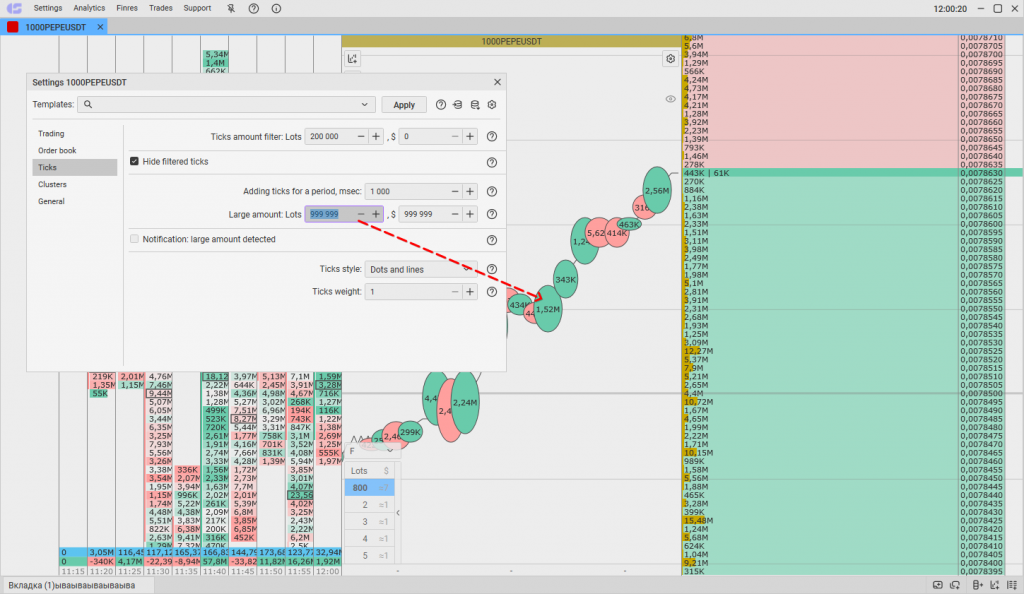
Task: Open help for Hide filtered ticks
Action: (x=492, y=163)
